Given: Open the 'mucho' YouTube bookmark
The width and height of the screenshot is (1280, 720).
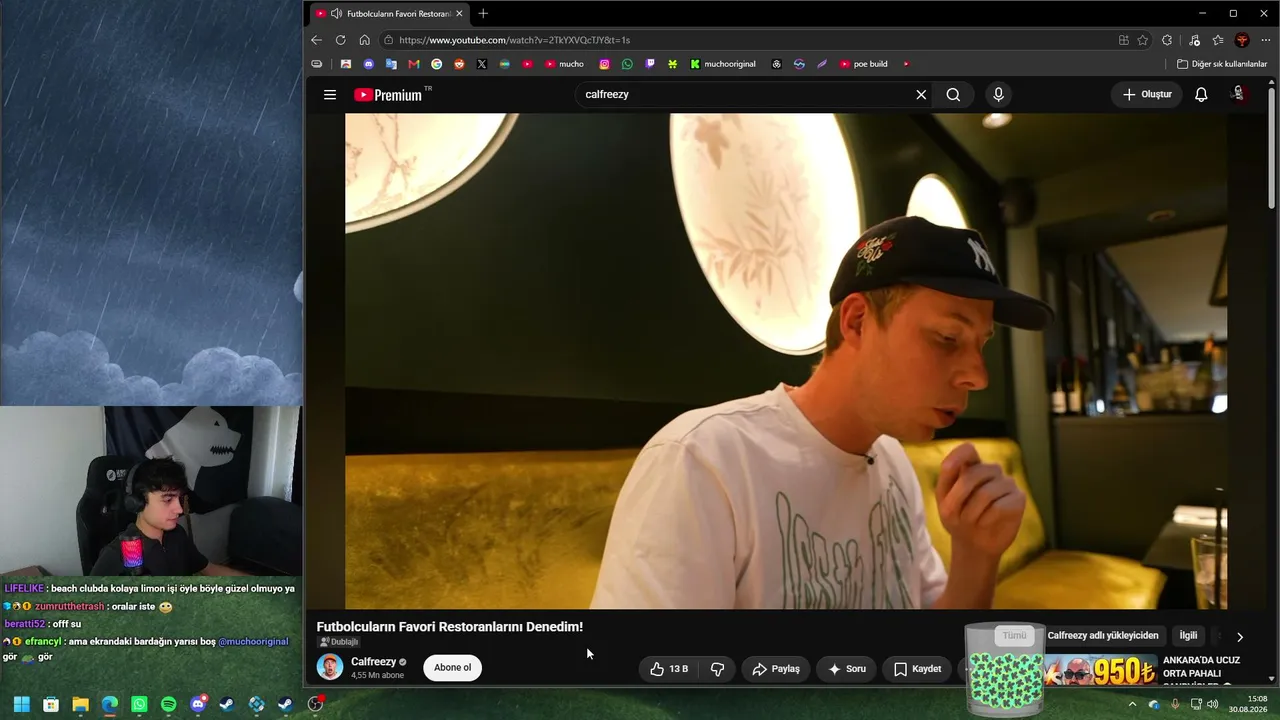Looking at the screenshot, I should coord(564,64).
